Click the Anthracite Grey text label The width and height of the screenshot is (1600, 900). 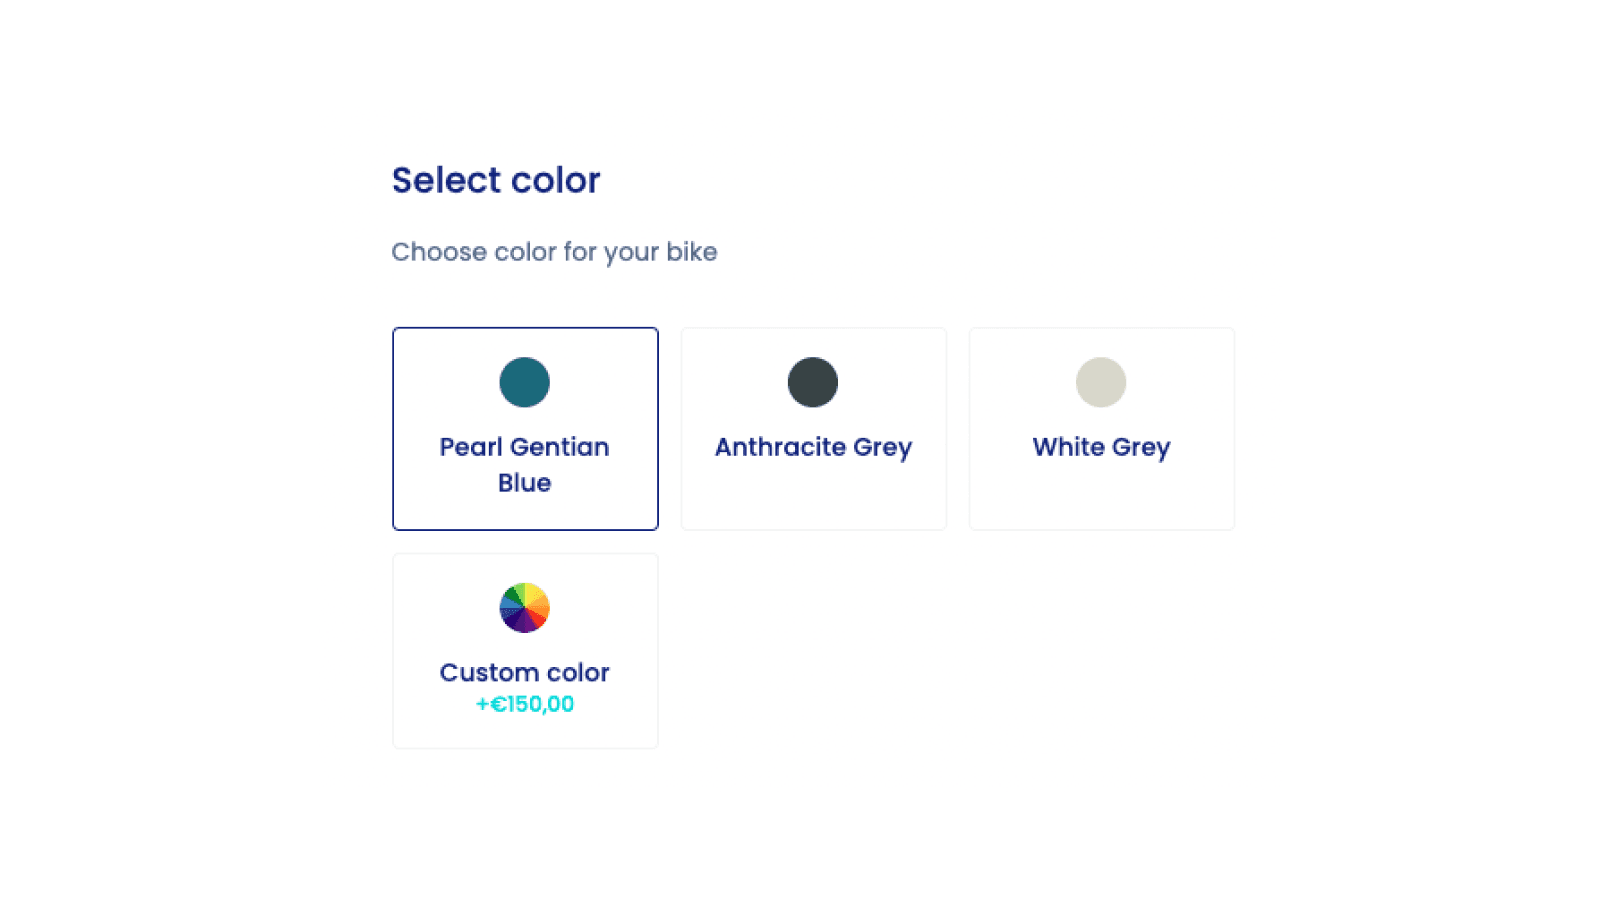813,447
